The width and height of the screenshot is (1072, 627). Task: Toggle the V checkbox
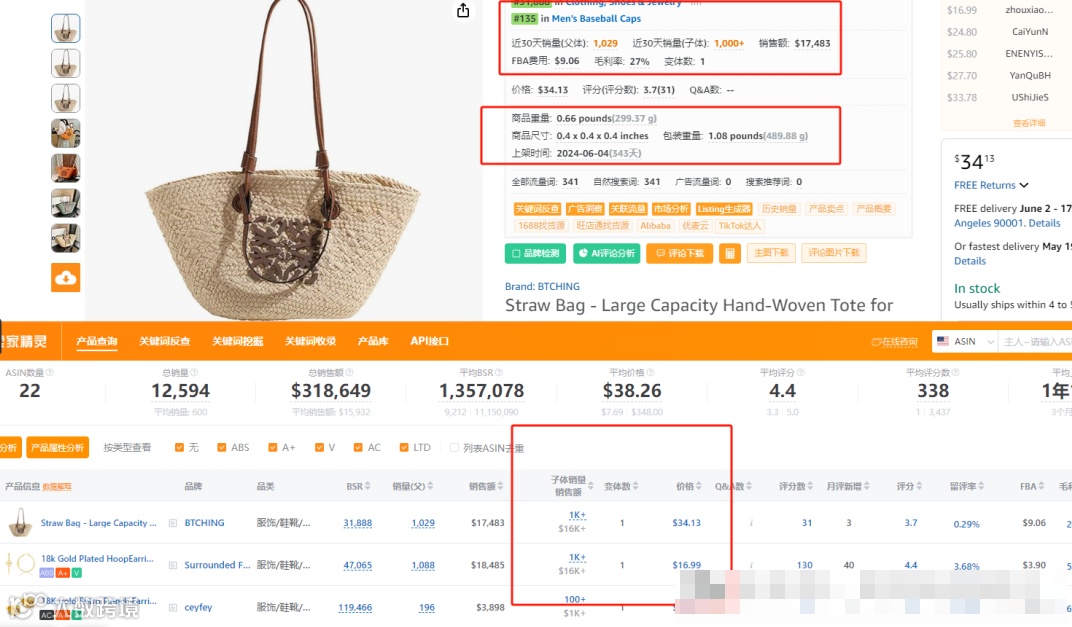[x=319, y=448]
